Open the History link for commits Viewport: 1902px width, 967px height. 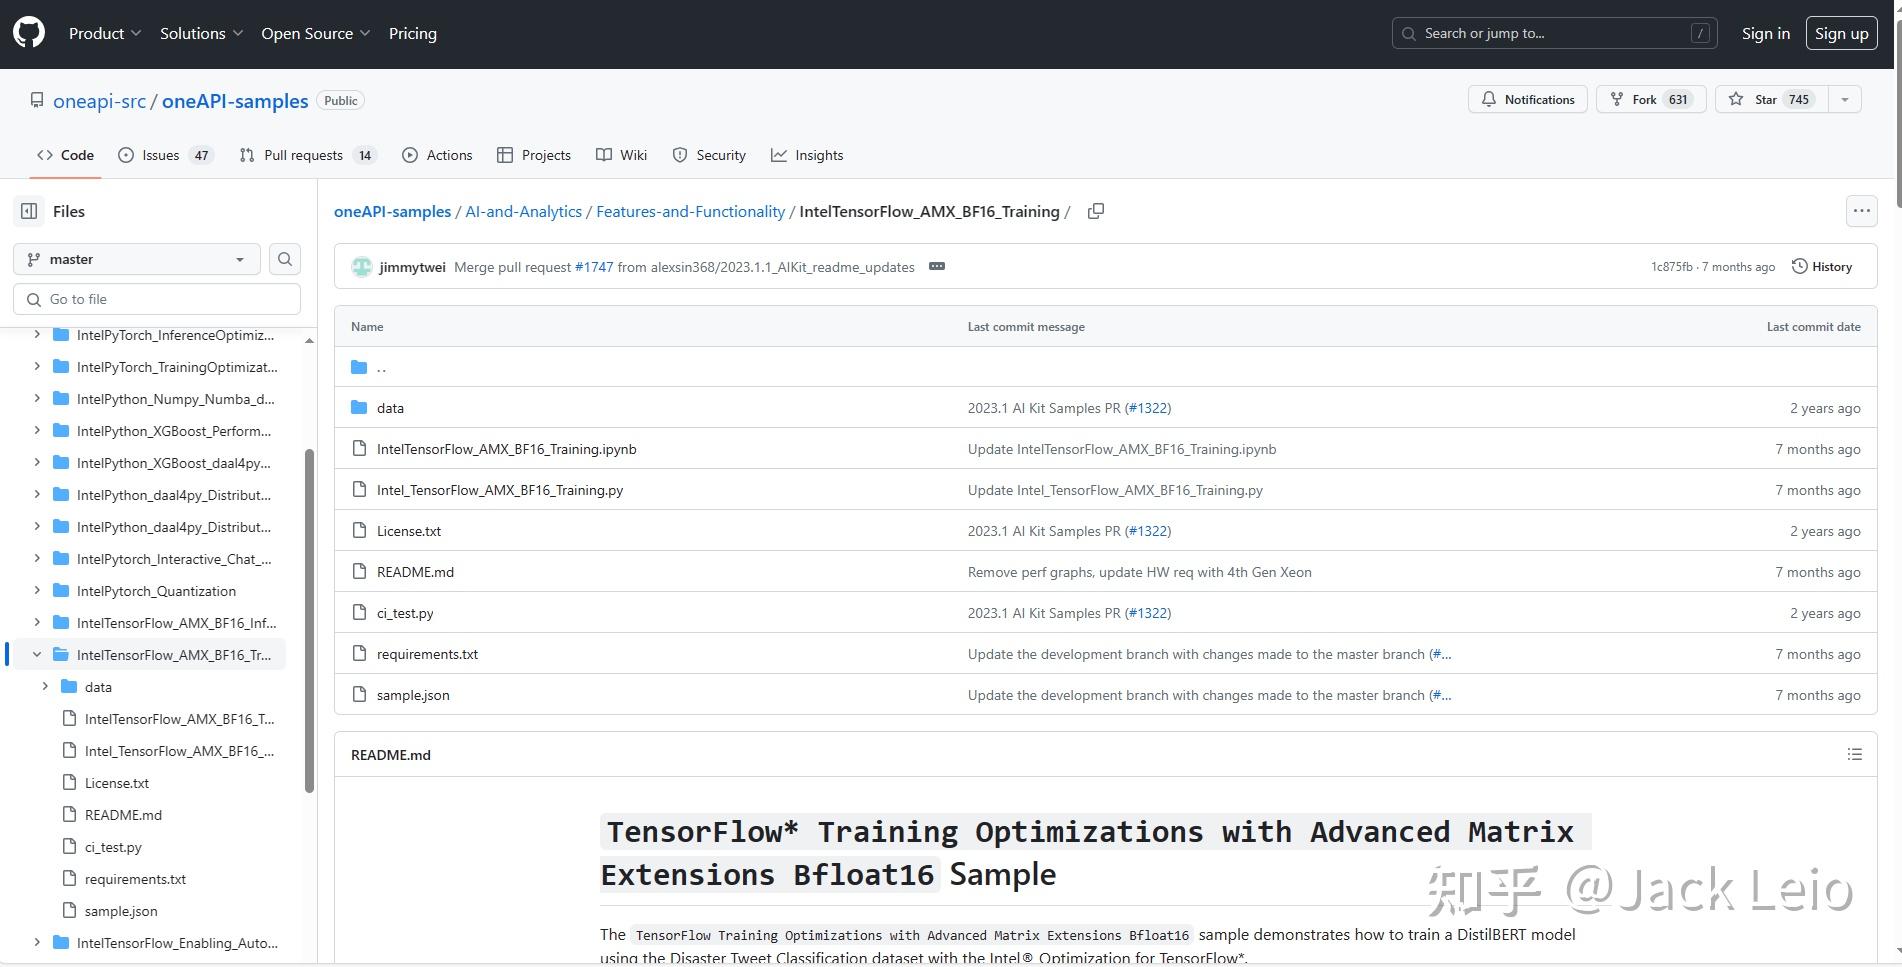tap(1822, 267)
